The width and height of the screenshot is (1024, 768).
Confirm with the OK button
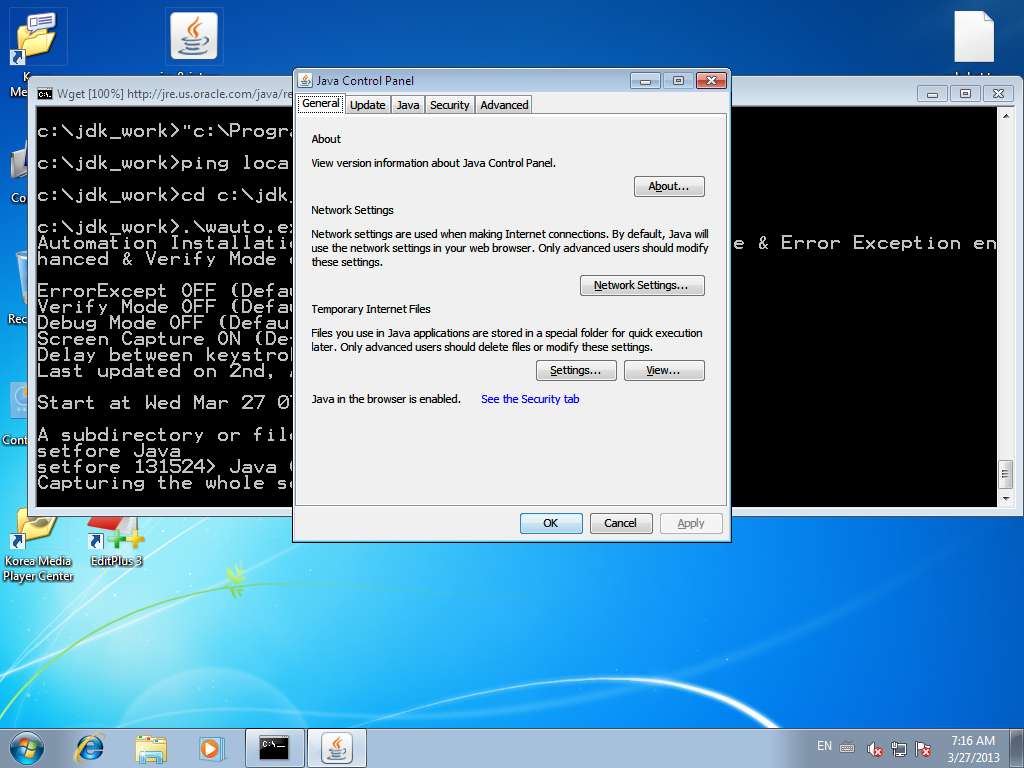551,523
